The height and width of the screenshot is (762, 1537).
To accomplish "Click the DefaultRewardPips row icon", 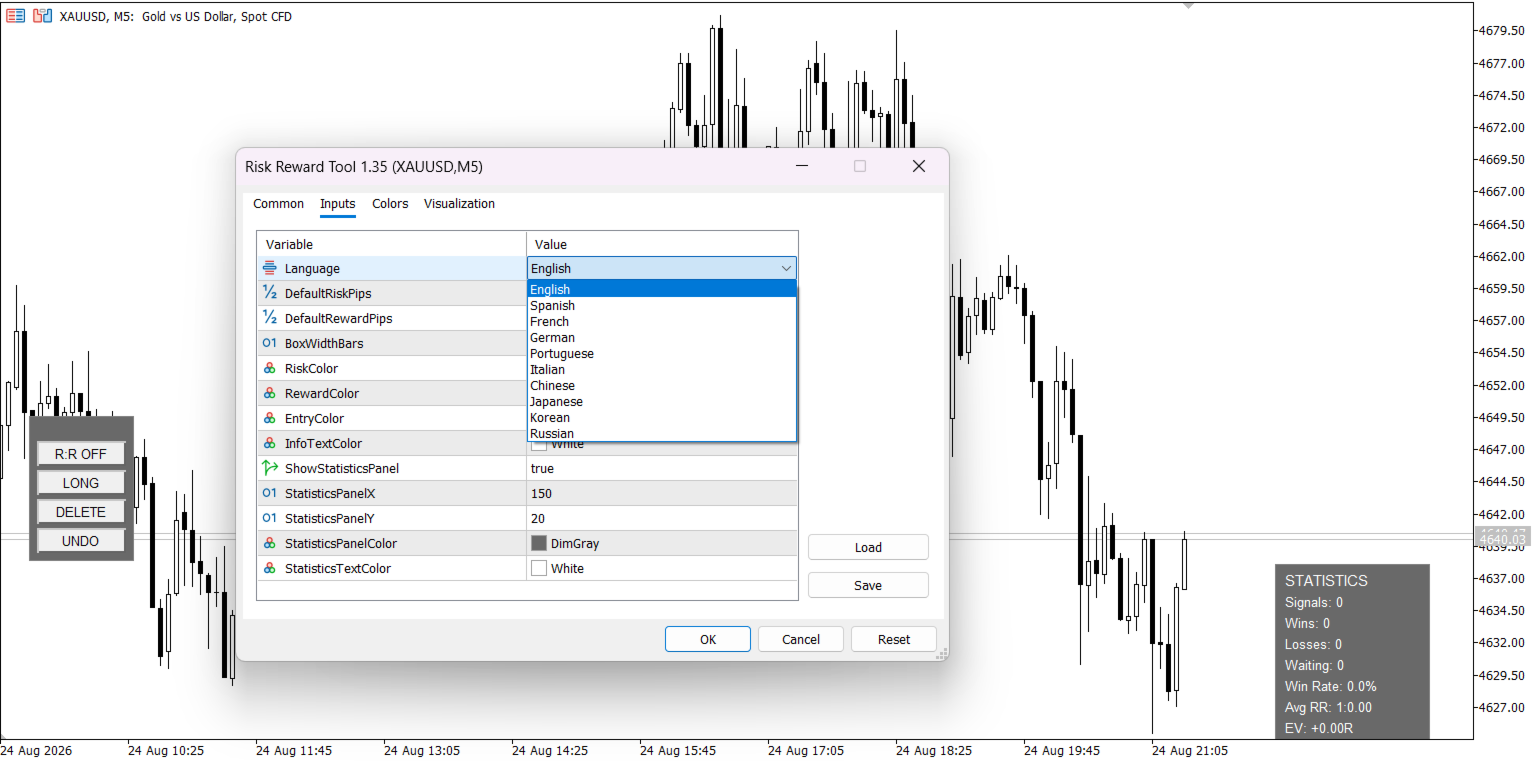I will pos(270,318).
